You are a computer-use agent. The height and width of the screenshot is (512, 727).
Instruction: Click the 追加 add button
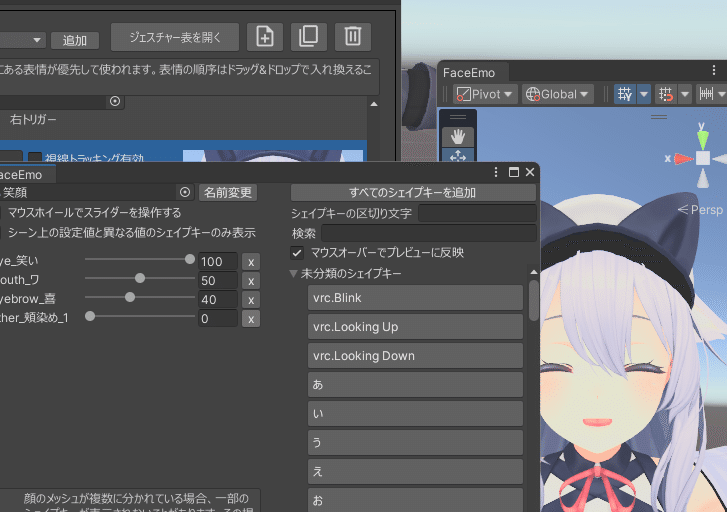point(75,40)
